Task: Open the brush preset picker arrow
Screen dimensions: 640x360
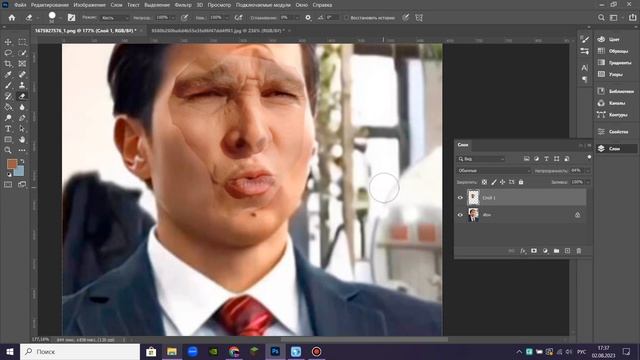Action: (x=60, y=18)
